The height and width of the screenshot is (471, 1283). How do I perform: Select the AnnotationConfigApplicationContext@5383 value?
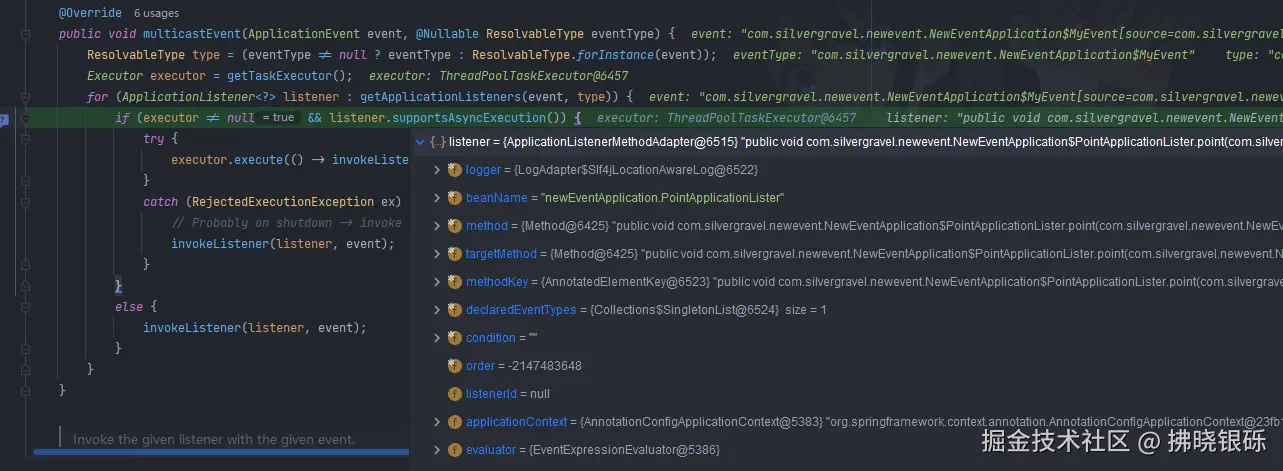tap(700, 422)
